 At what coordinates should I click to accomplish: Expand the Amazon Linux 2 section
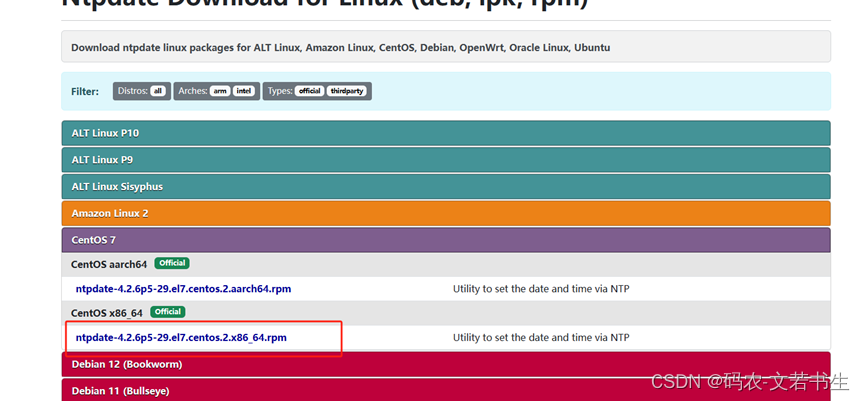point(446,213)
